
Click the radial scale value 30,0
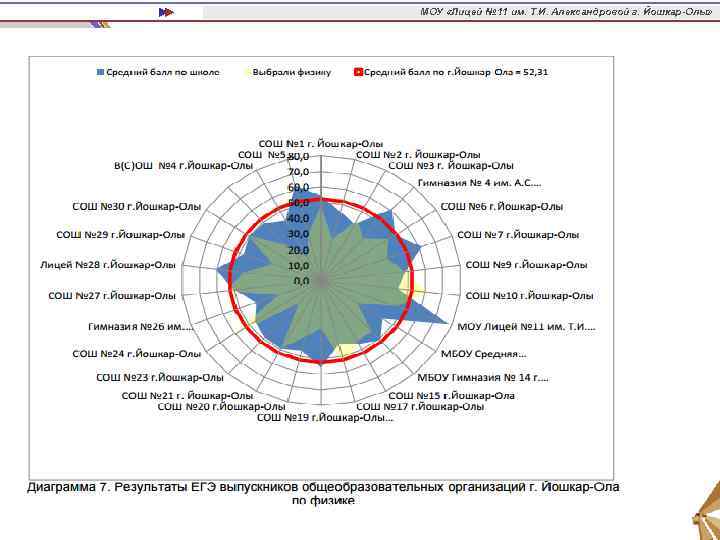tap(298, 234)
